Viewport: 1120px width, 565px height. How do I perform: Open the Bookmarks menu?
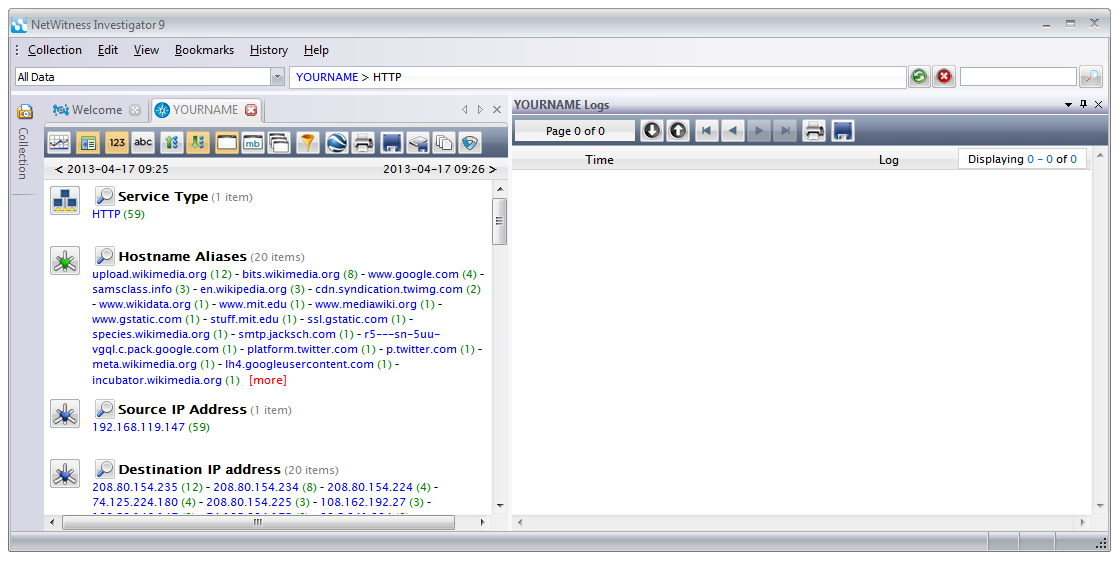pyautogui.click(x=204, y=50)
